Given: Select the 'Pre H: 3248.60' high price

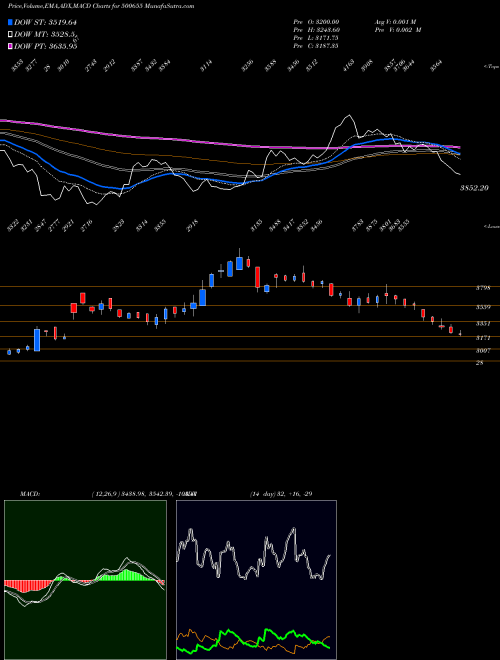Looking at the screenshot, I should point(316,30).
